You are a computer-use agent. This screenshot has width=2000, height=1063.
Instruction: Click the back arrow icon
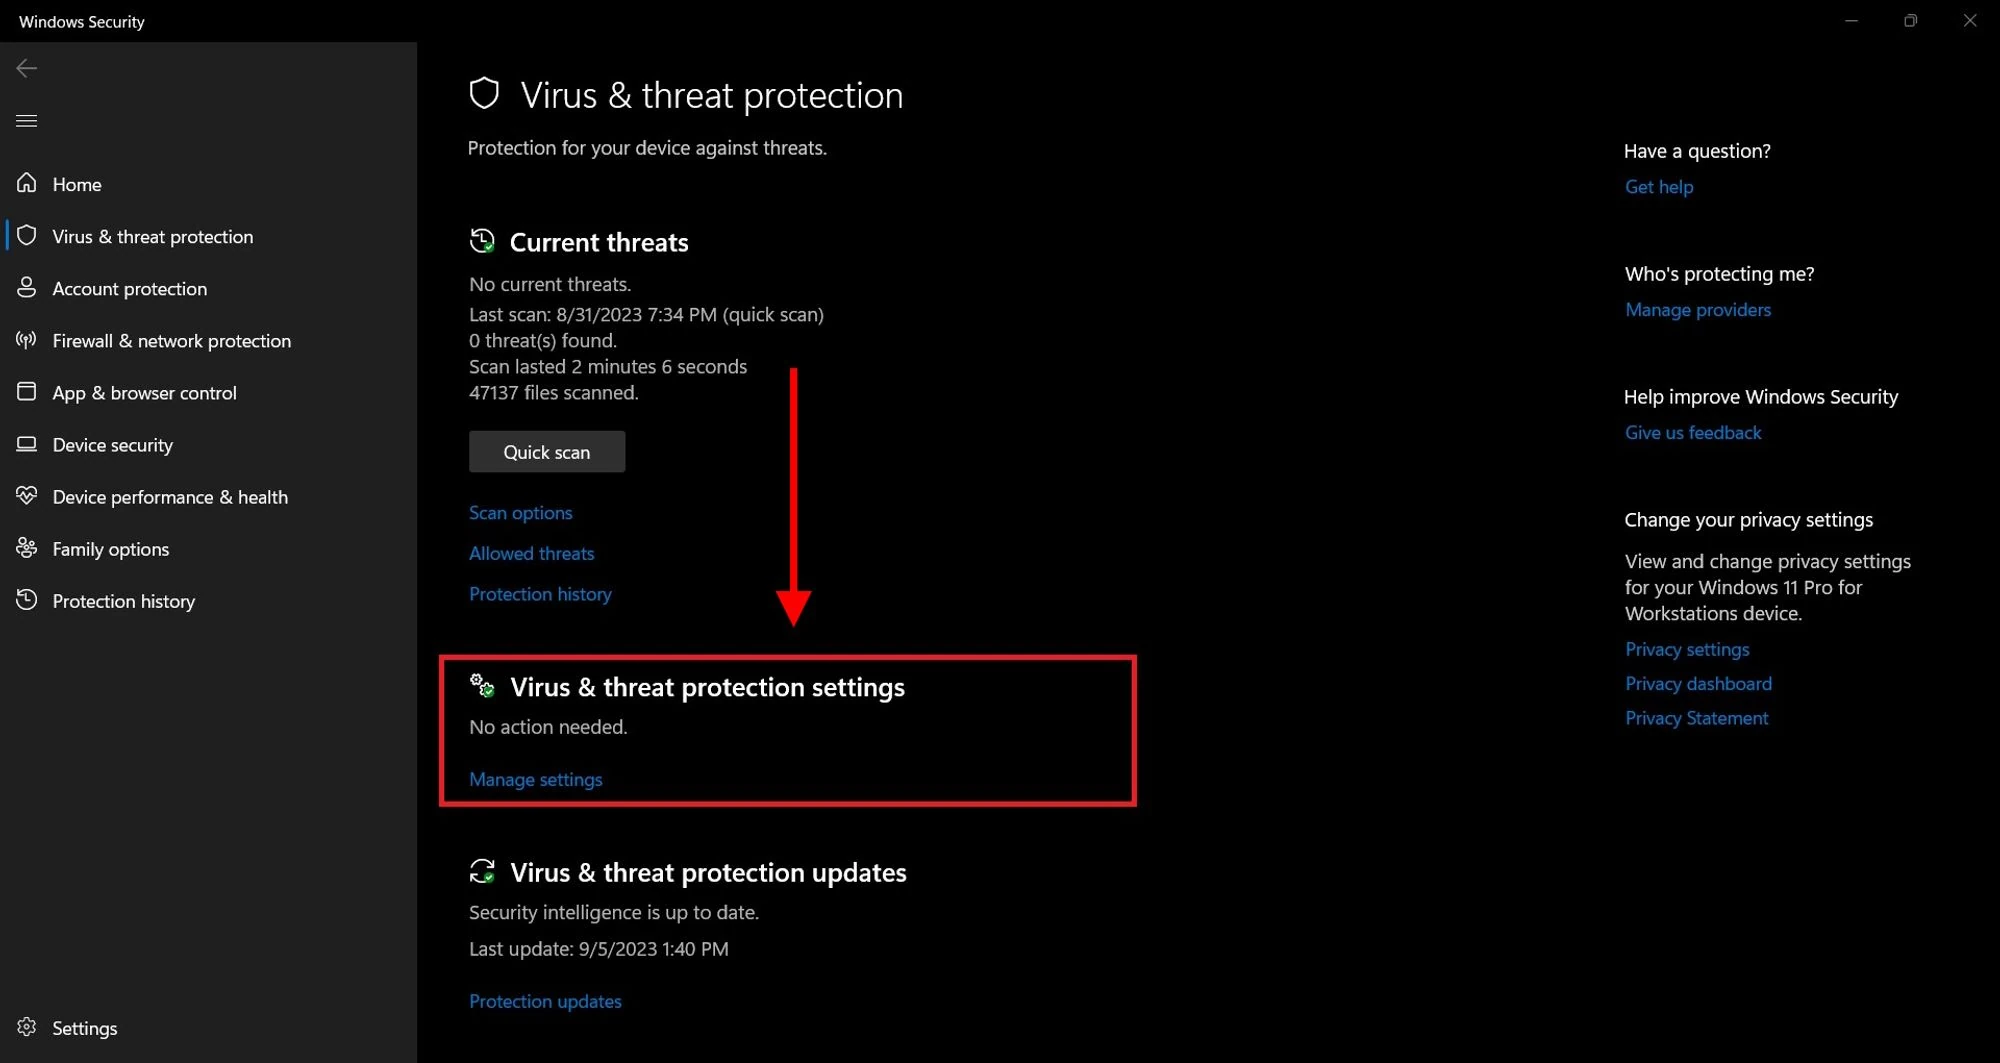click(x=27, y=68)
